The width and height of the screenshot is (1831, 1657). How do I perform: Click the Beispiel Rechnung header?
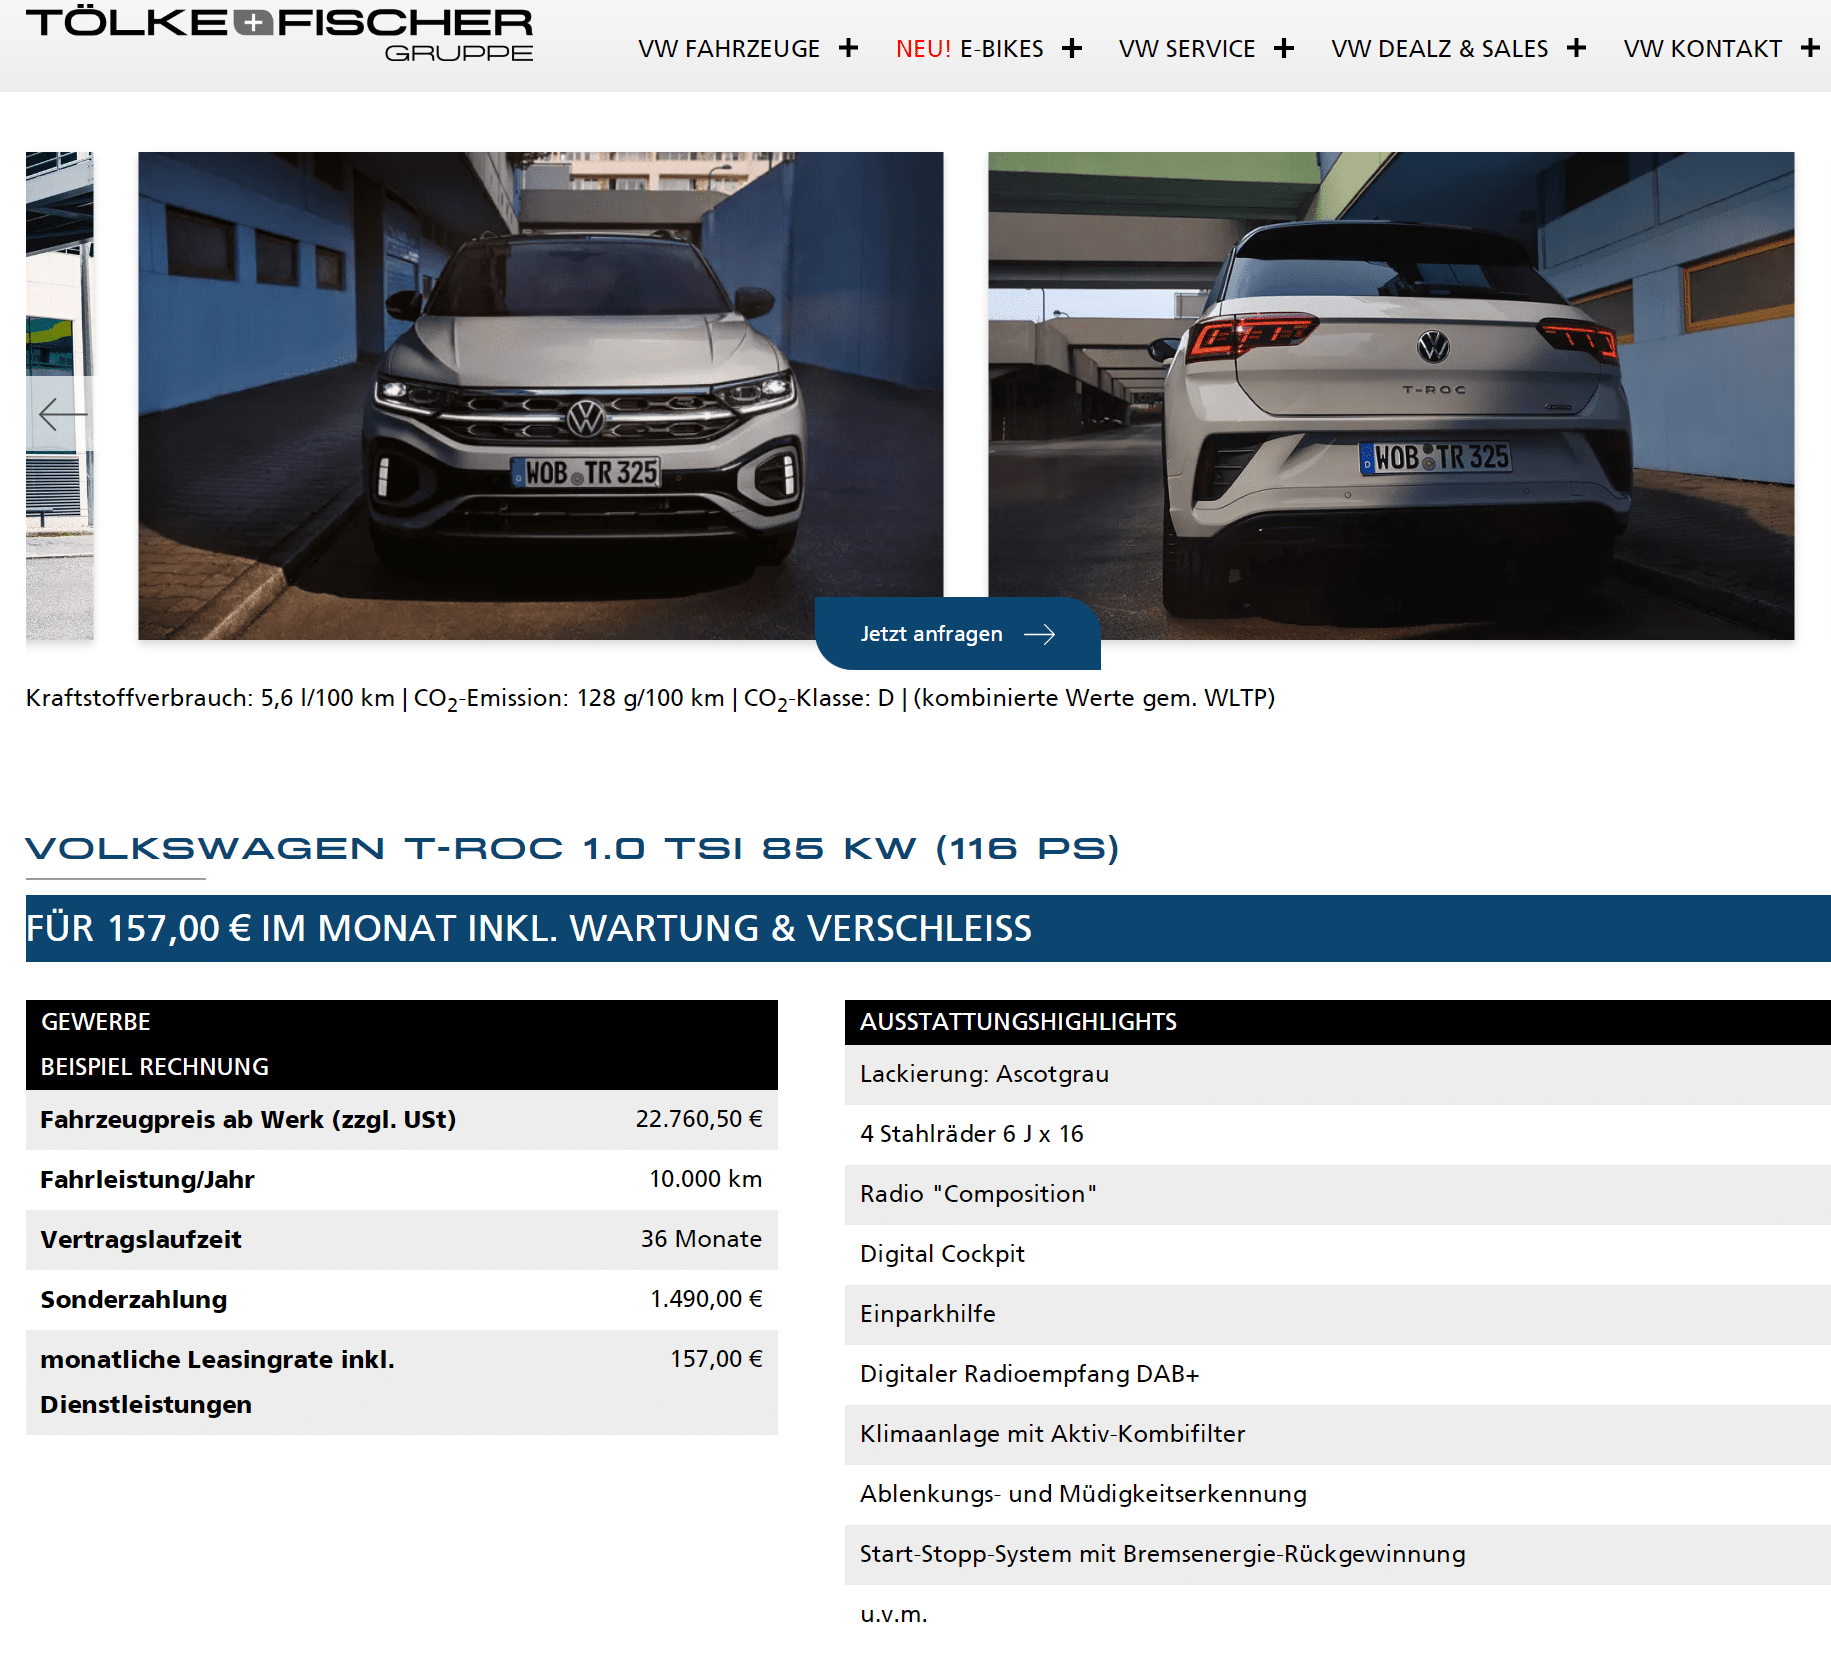pyautogui.click(x=154, y=1067)
